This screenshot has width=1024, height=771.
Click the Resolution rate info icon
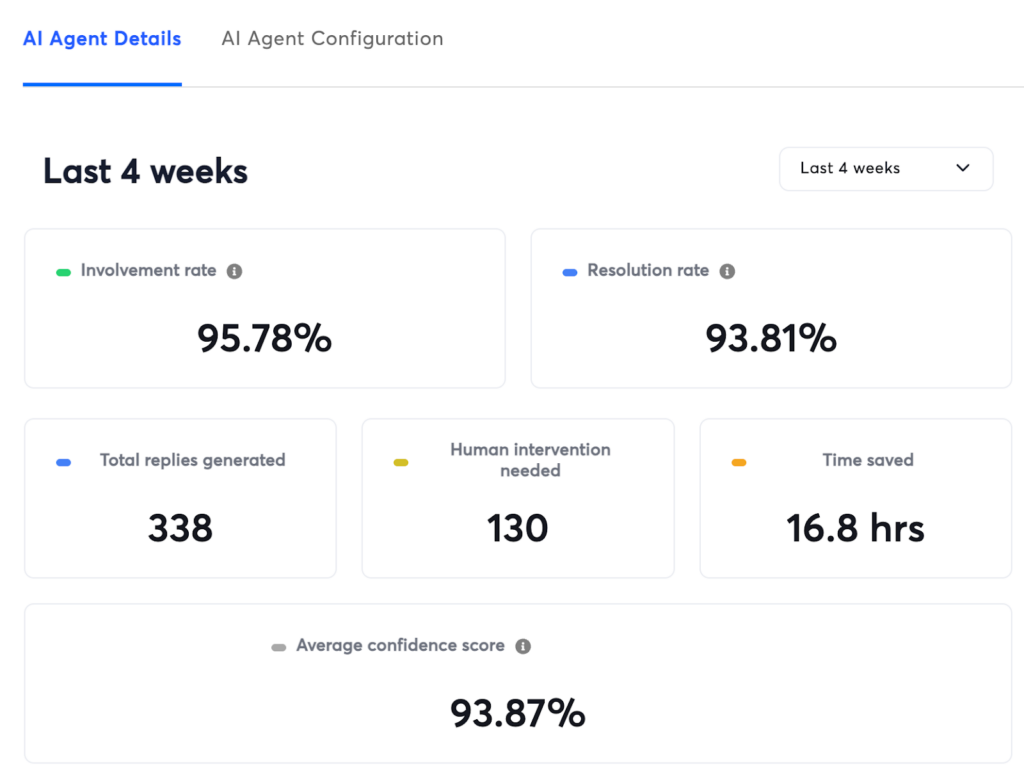[727, 271]
